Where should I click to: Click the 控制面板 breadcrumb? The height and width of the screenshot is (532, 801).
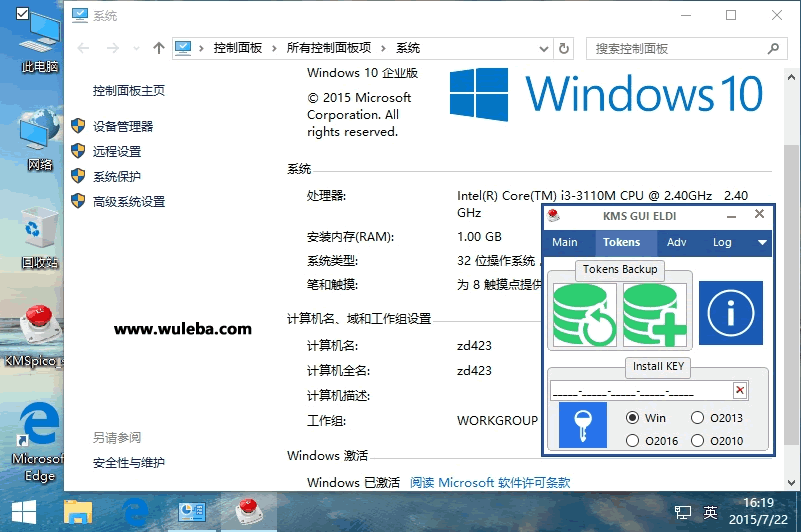coord(238,48)
